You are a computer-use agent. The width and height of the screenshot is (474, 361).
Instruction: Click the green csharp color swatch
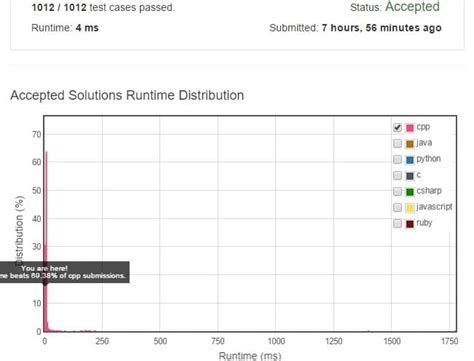(410, 192)
